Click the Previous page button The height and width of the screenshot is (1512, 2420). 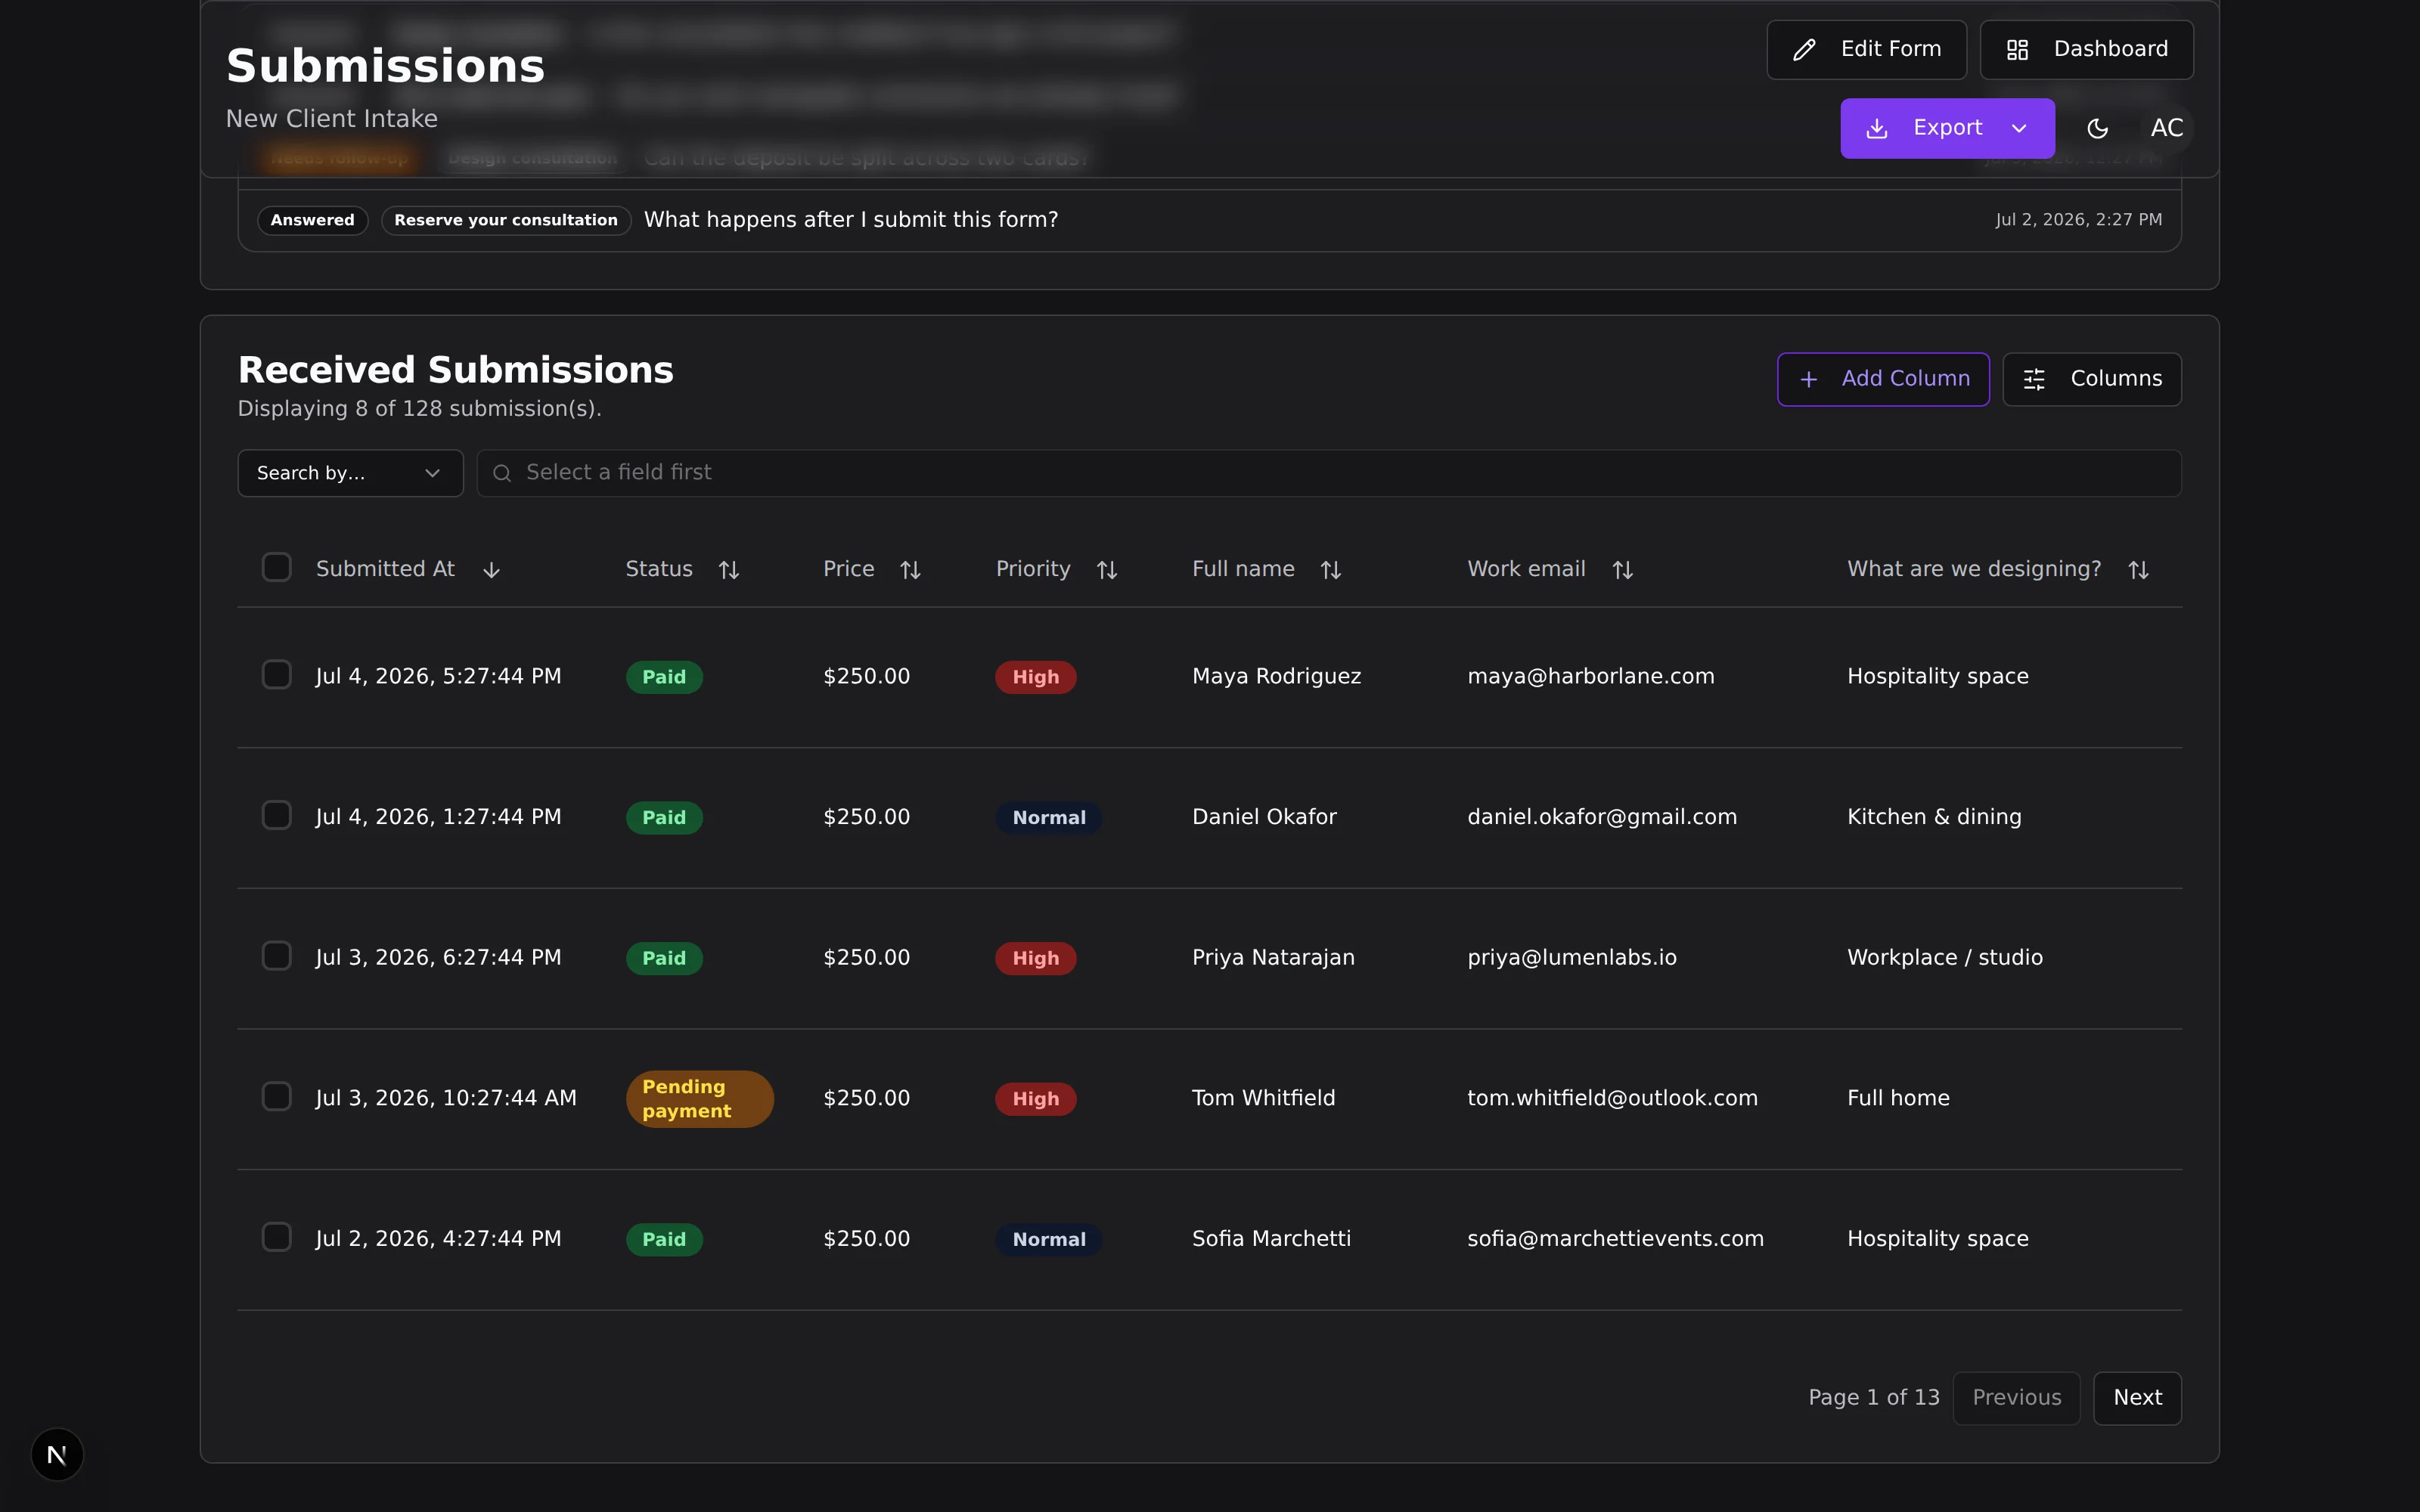tap(2016, 1398)
